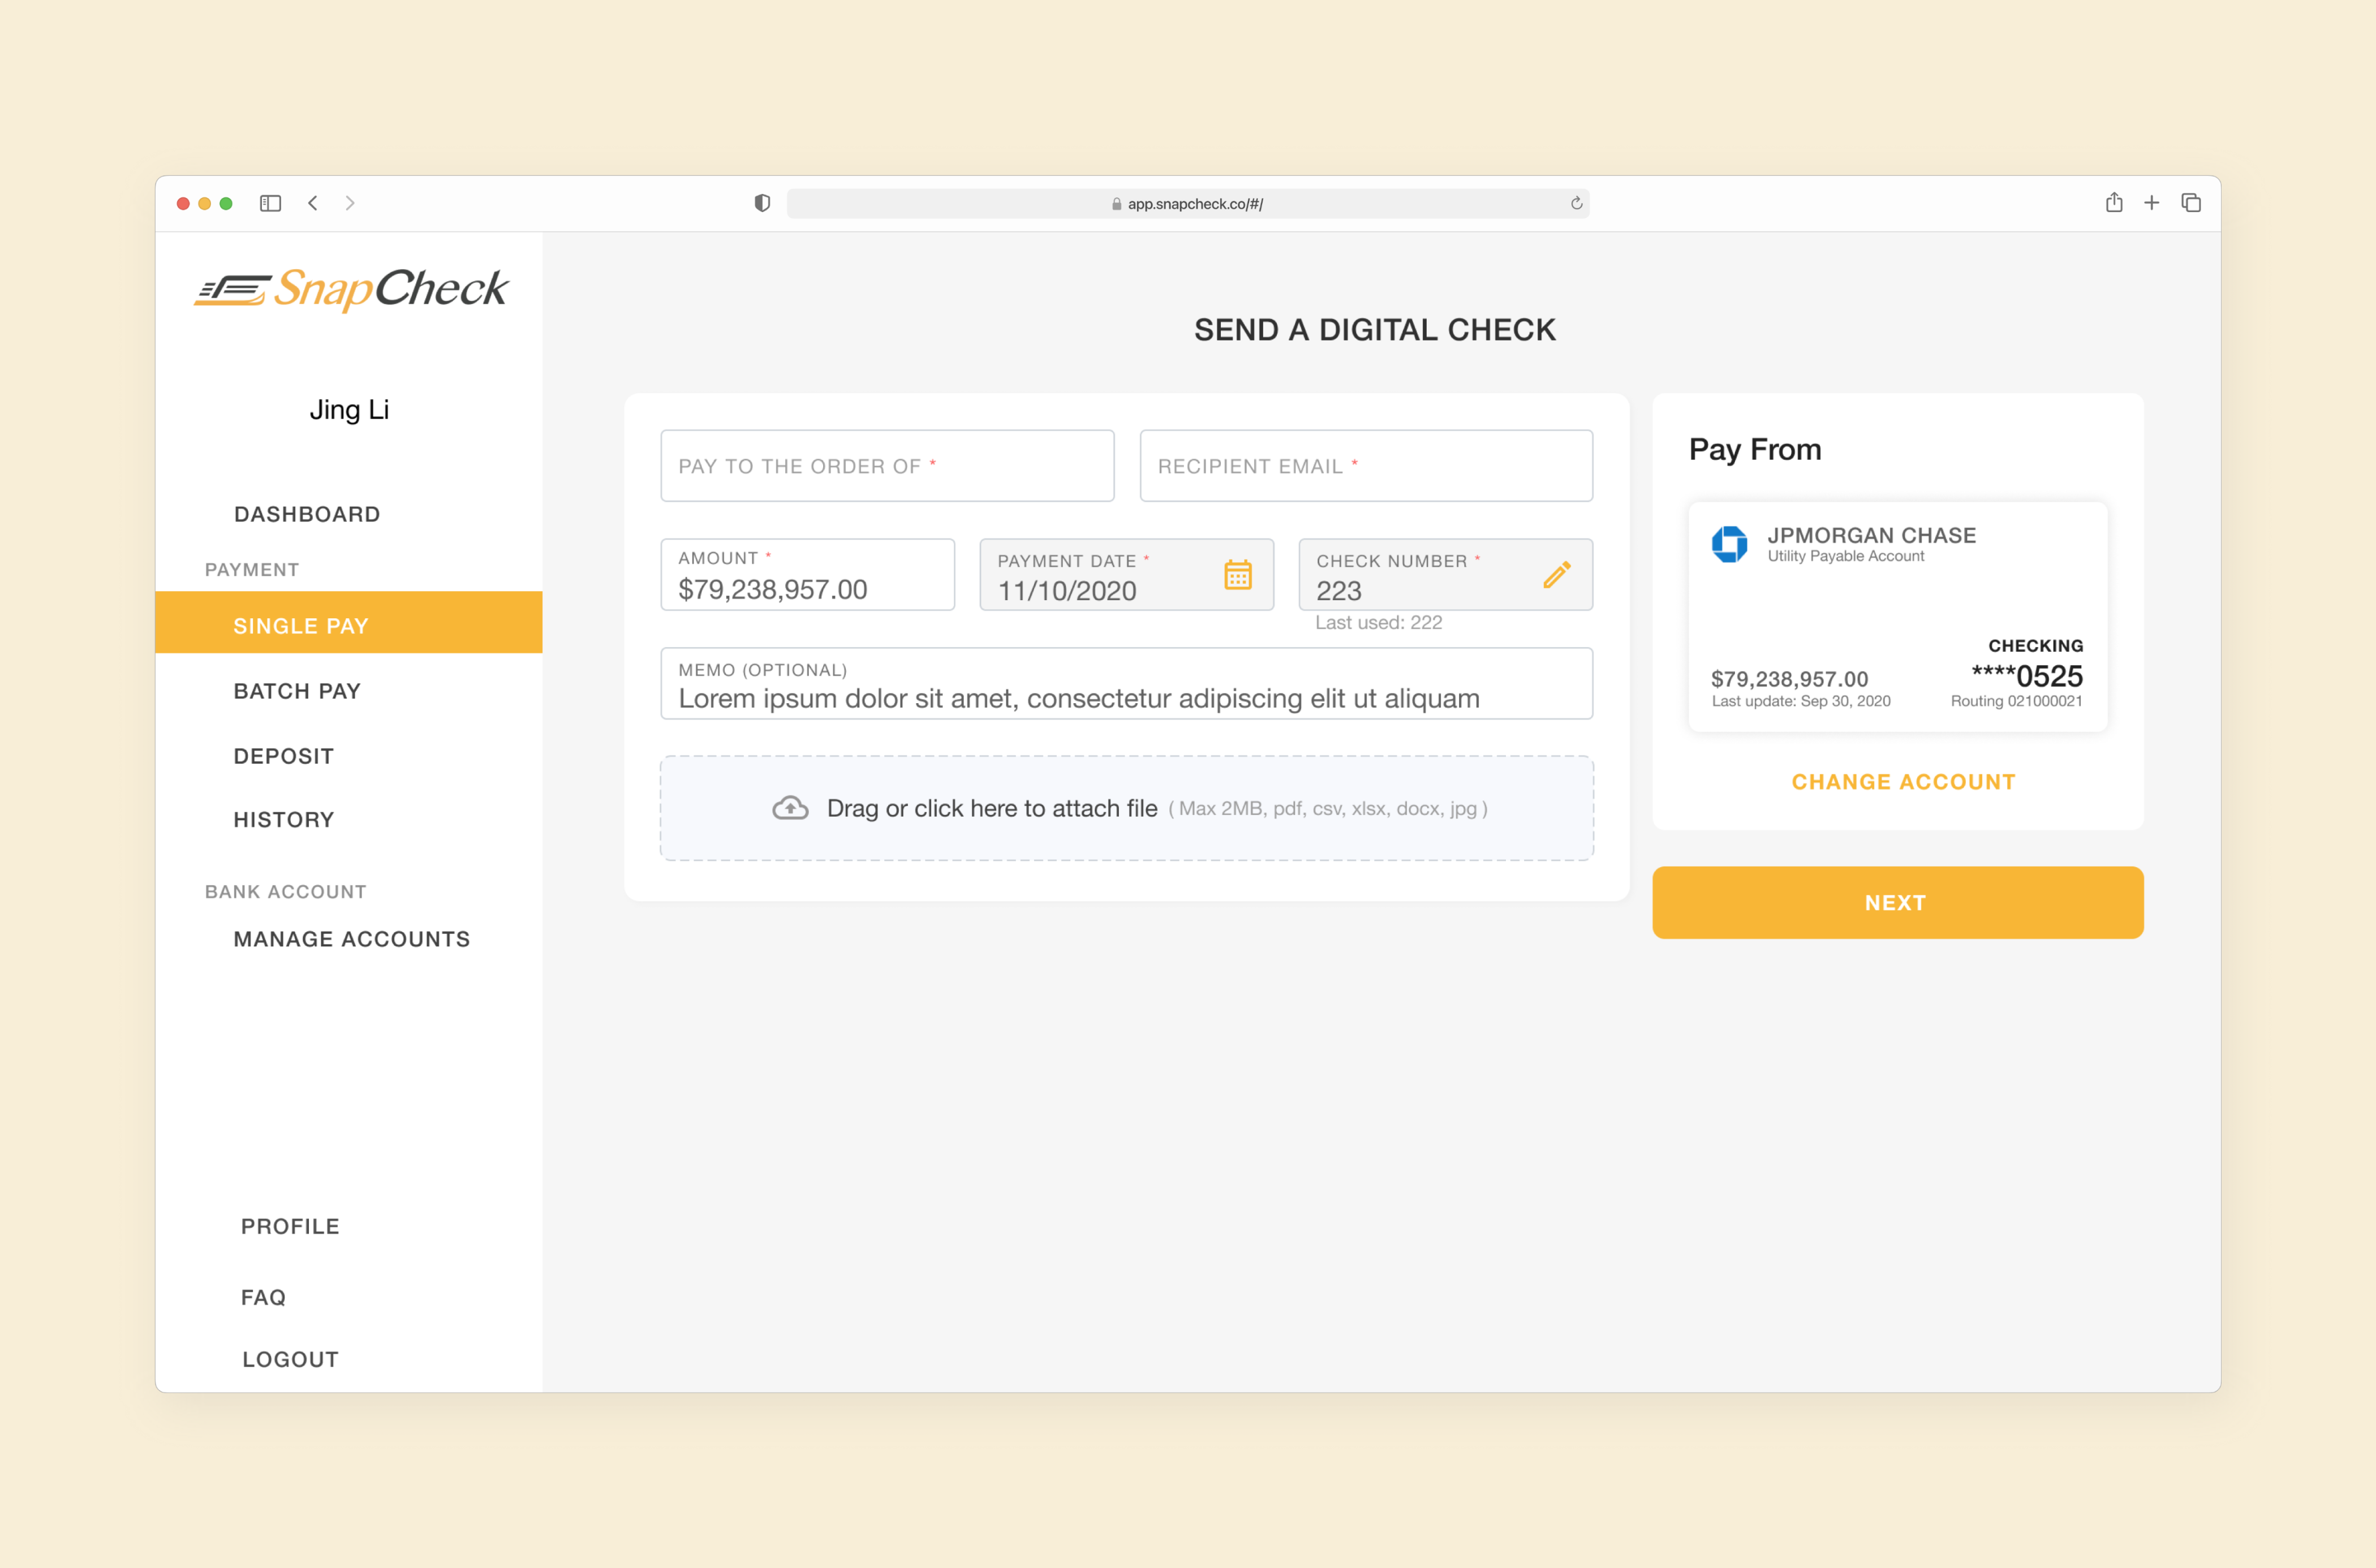This screenshot has height=1568, width=2376.
Task: Click the cloud upload icon
Action: tap(790, 808)
